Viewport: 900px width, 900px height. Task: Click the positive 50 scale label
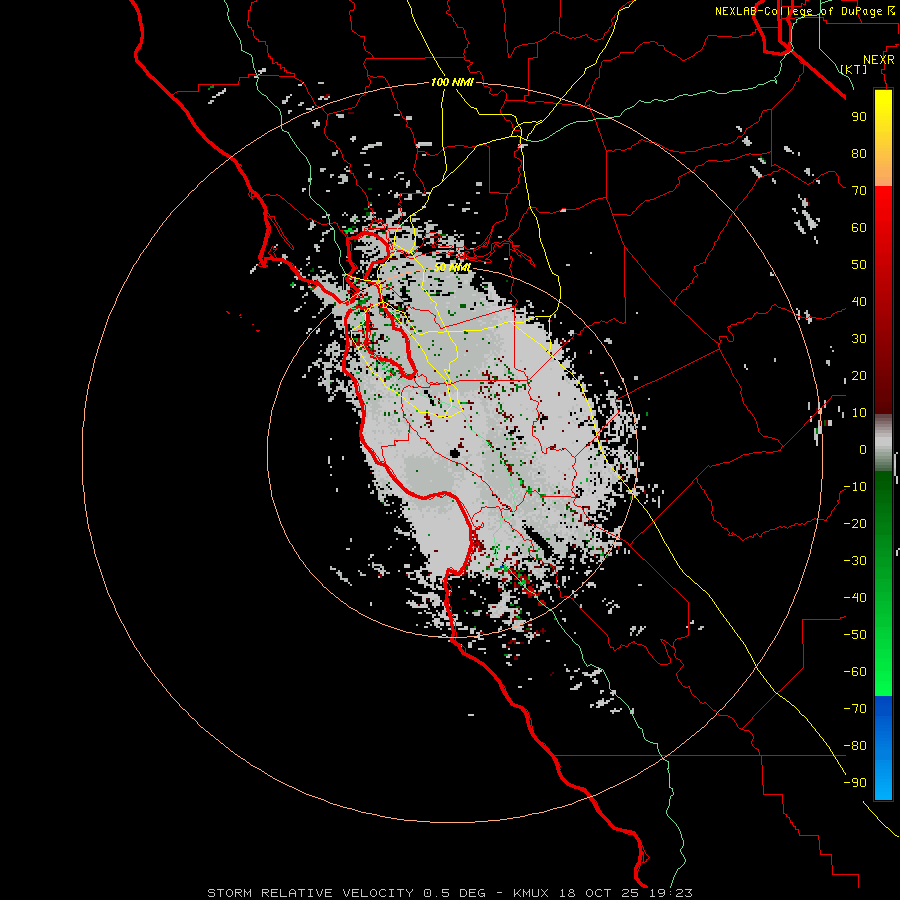pos(859,265)
